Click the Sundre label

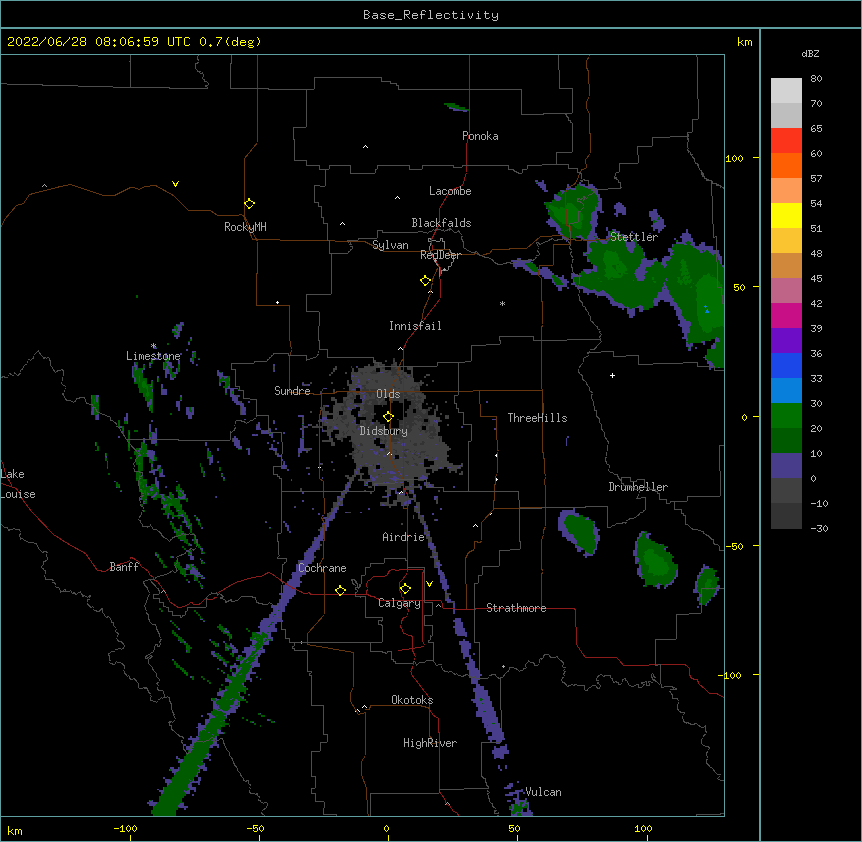point(292,391)
